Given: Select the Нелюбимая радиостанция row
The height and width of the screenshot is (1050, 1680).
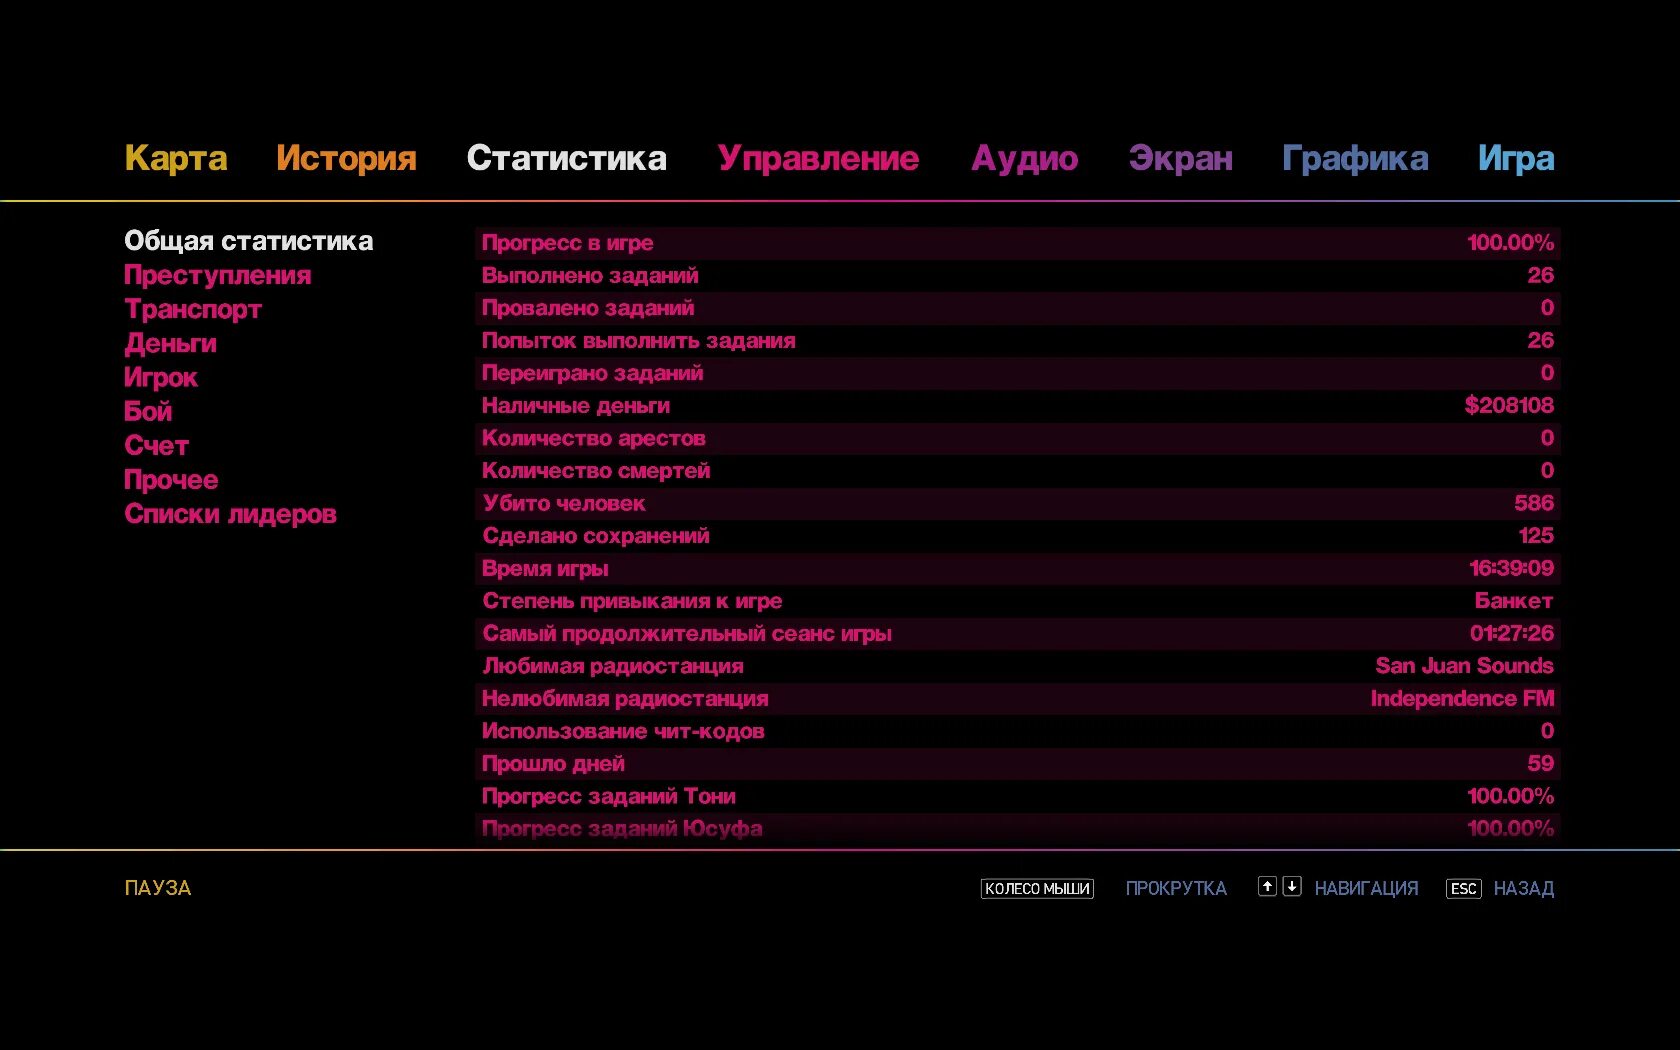Looking at the screenshot, I should (x=1018, y=698).
